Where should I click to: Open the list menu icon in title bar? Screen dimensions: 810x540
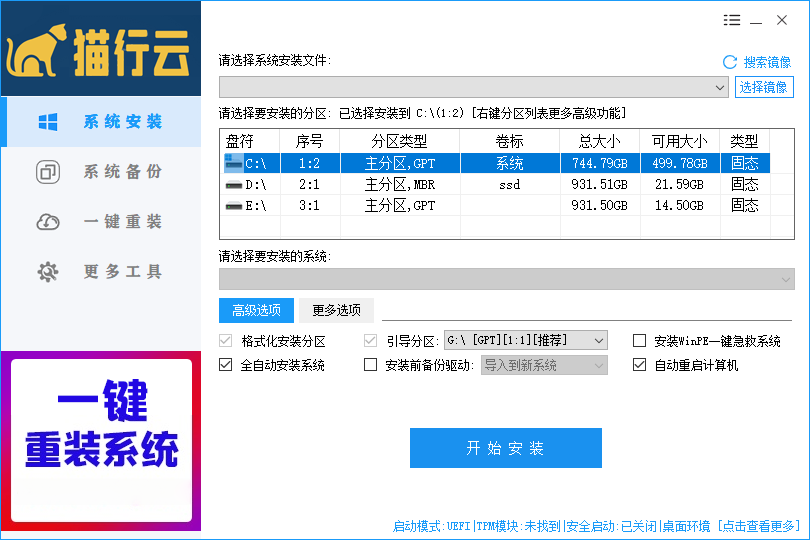[732, 20]
